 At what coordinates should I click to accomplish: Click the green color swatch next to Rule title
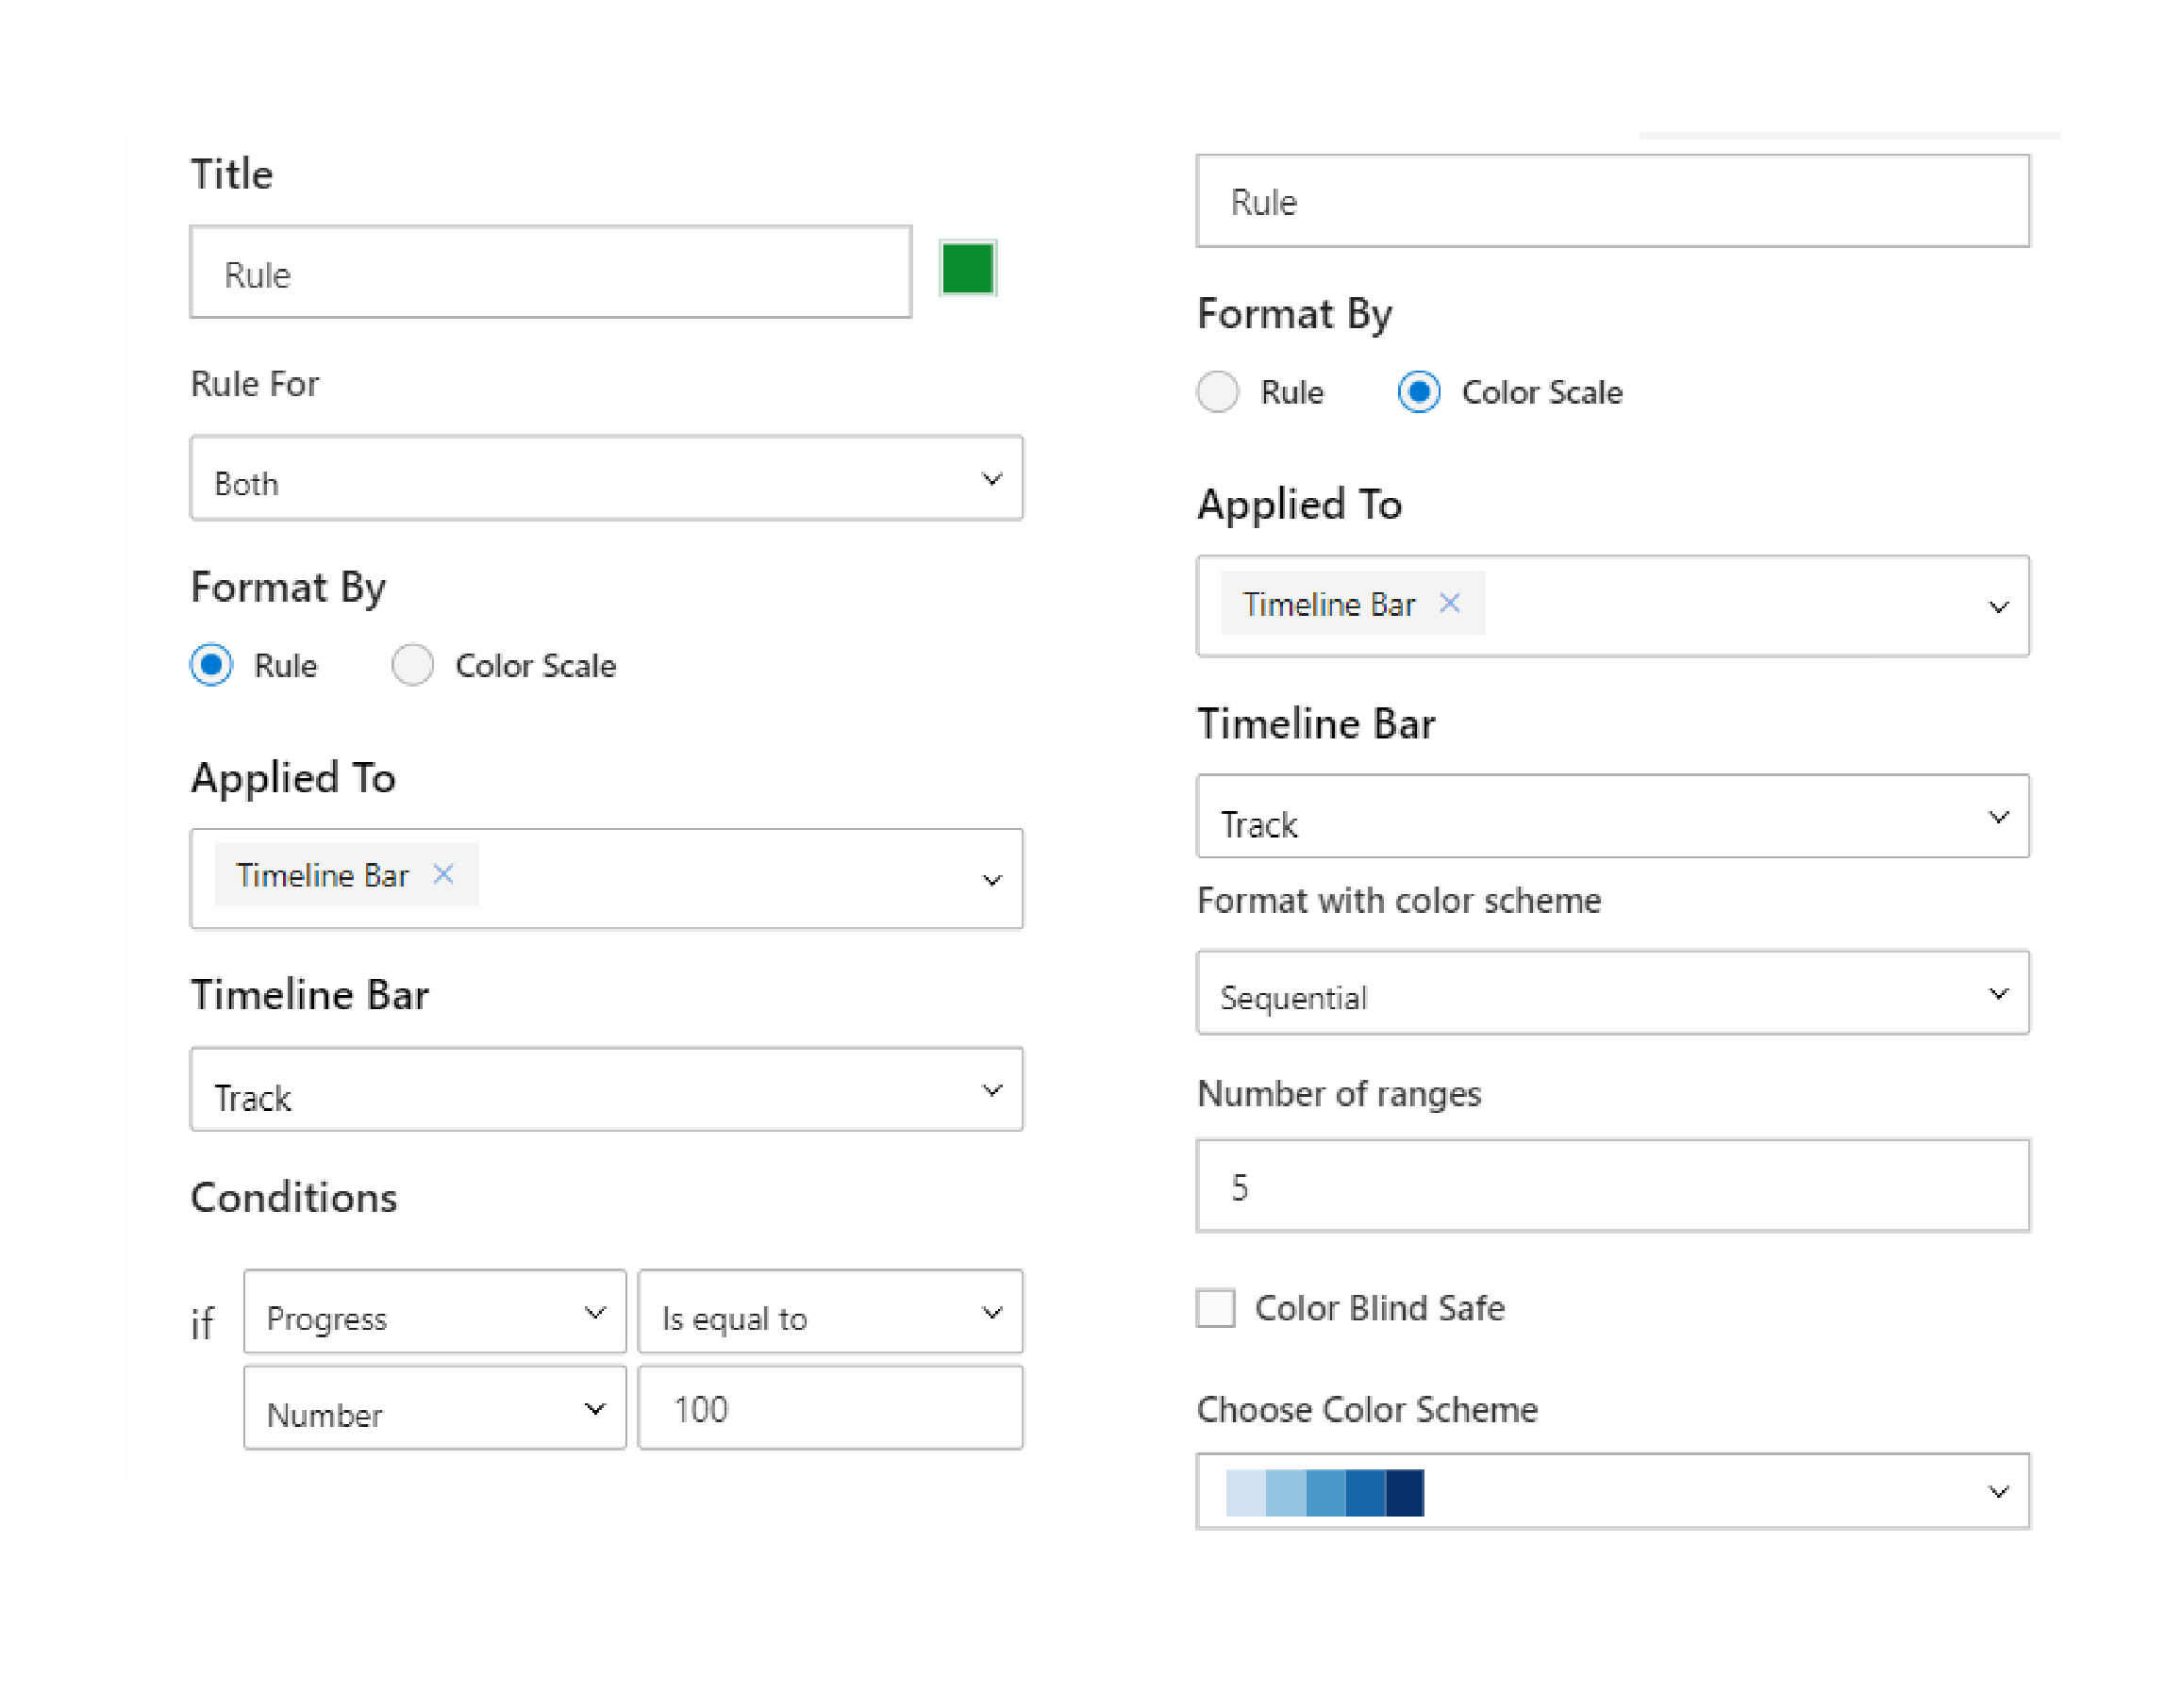coord(969,269)
